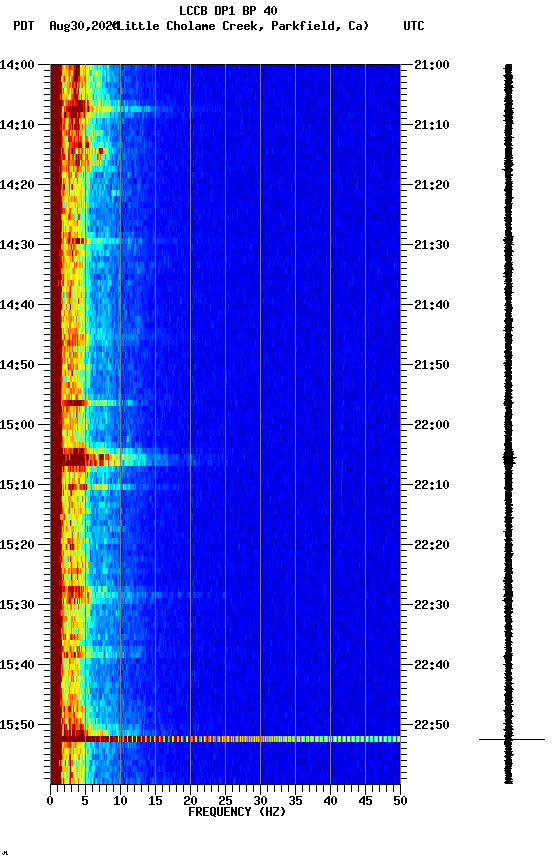
Task: Click the 'Little Cholame Creek, Parkfield, Ca' subtitle
Action: [242, 26]
